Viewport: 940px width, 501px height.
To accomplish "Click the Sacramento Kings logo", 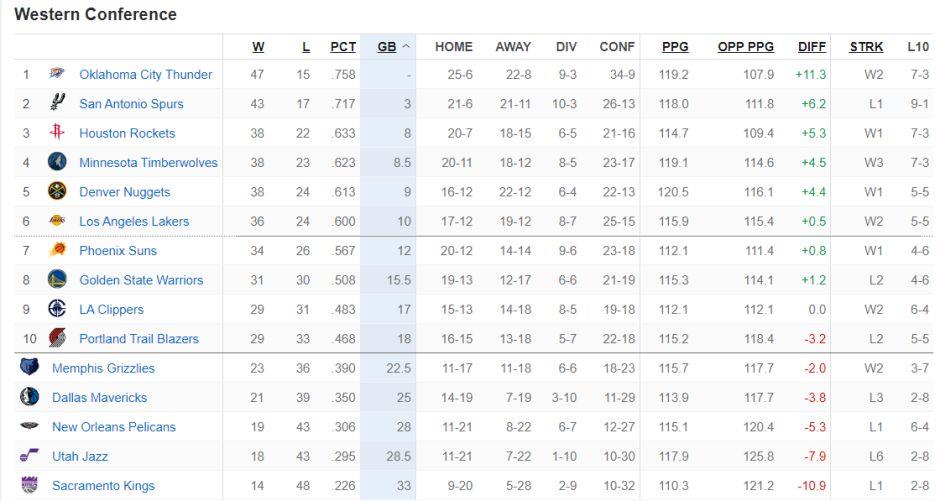I will click(29, 484).
